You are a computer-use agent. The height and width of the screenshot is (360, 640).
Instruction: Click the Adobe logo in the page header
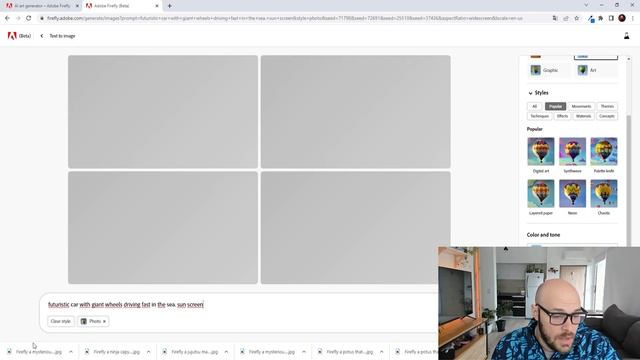tap(12, 36)
